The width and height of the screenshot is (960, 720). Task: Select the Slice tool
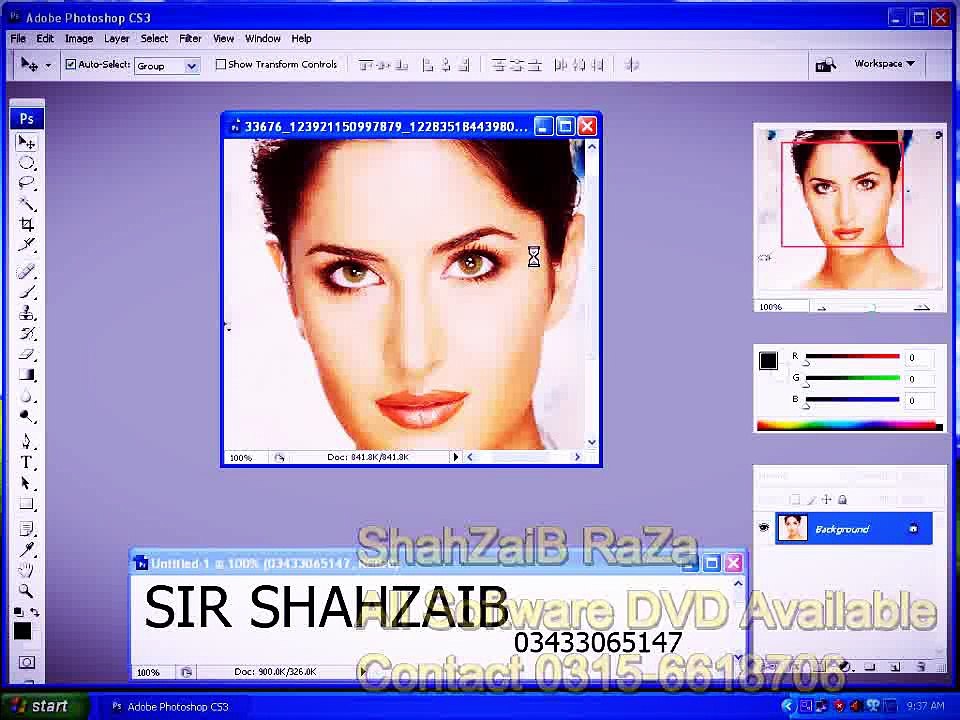pyautogui.click(x=26, y=244)
